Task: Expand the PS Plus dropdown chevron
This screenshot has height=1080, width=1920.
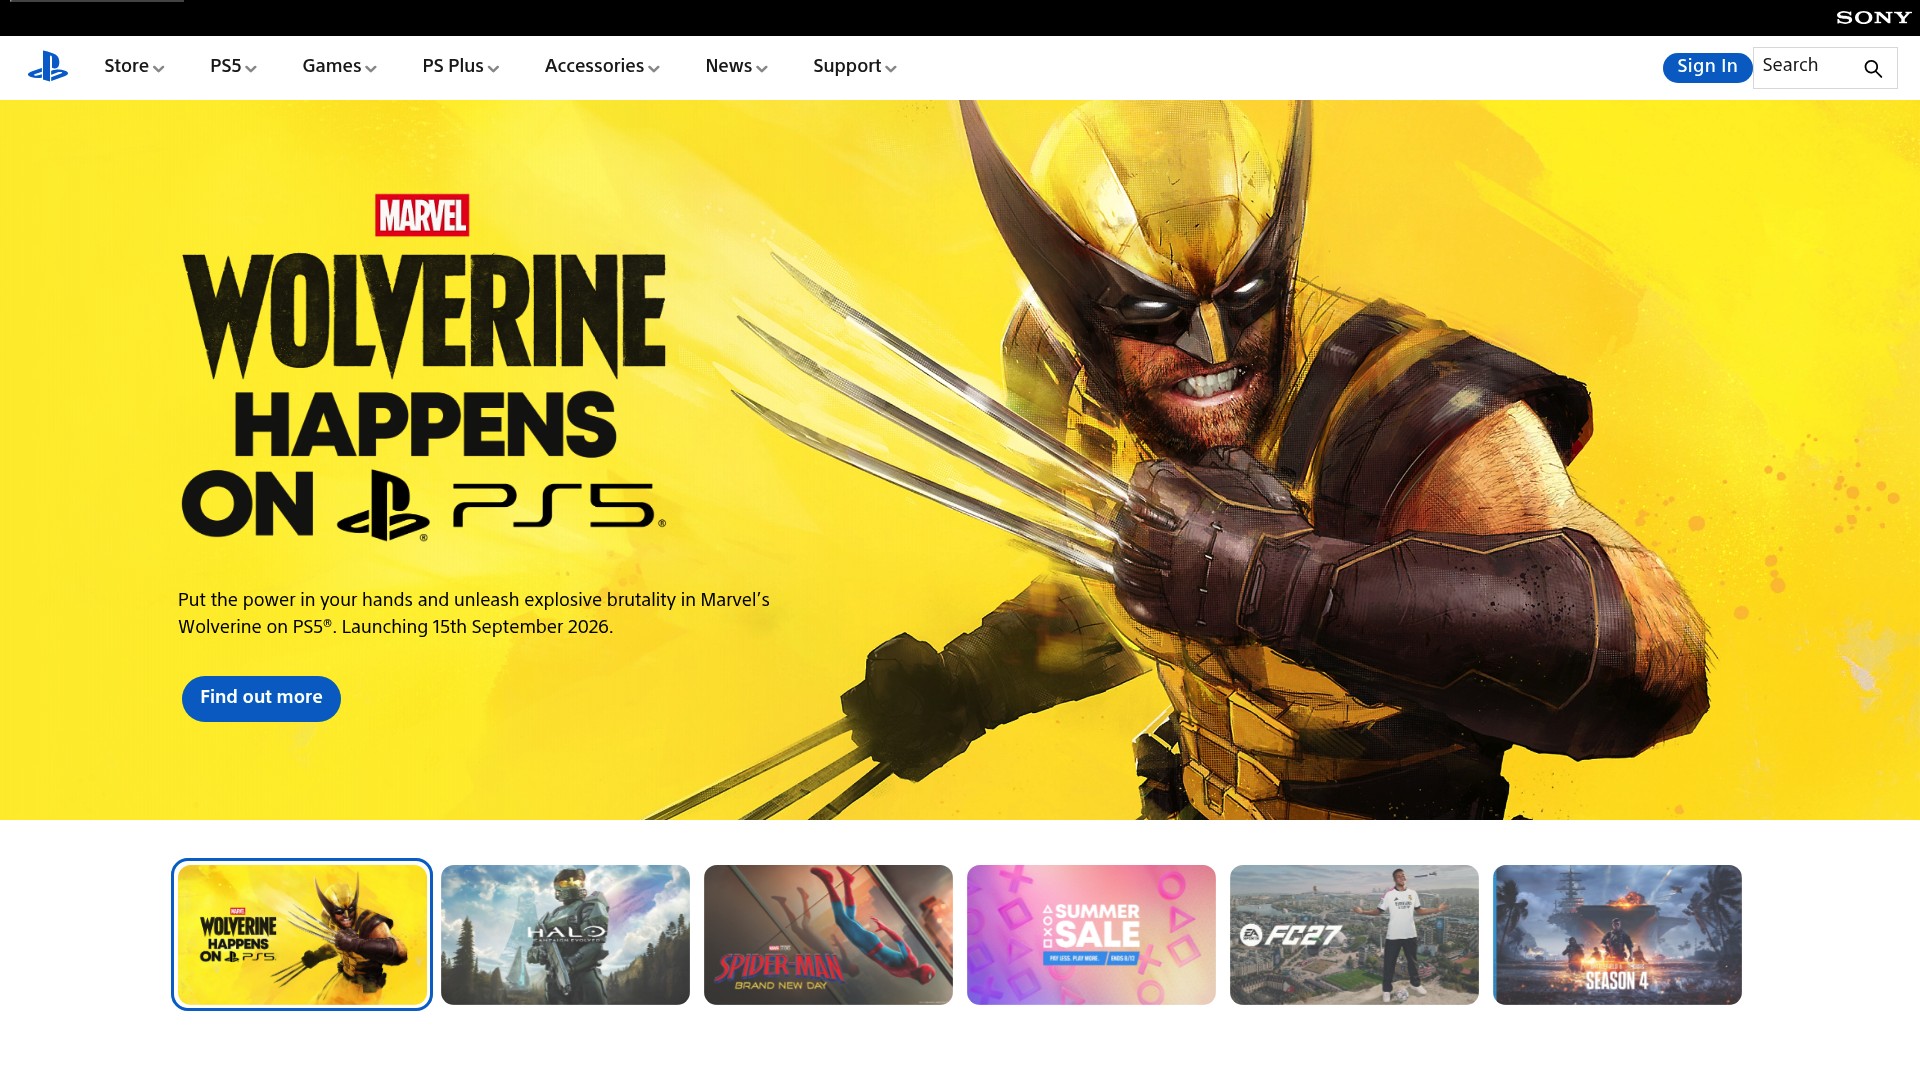Action: pyautogui.click(x=494, y=69)
